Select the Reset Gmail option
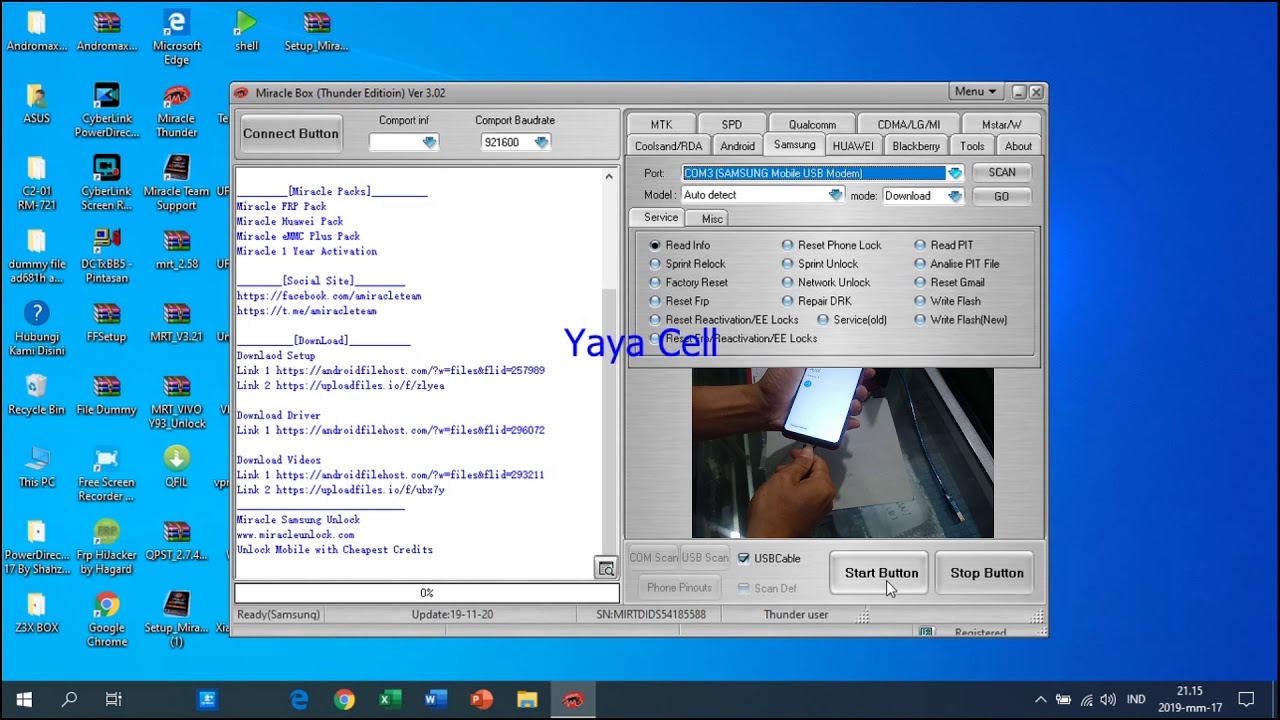This screenshot has width=1280, height=720. [949, 282]
